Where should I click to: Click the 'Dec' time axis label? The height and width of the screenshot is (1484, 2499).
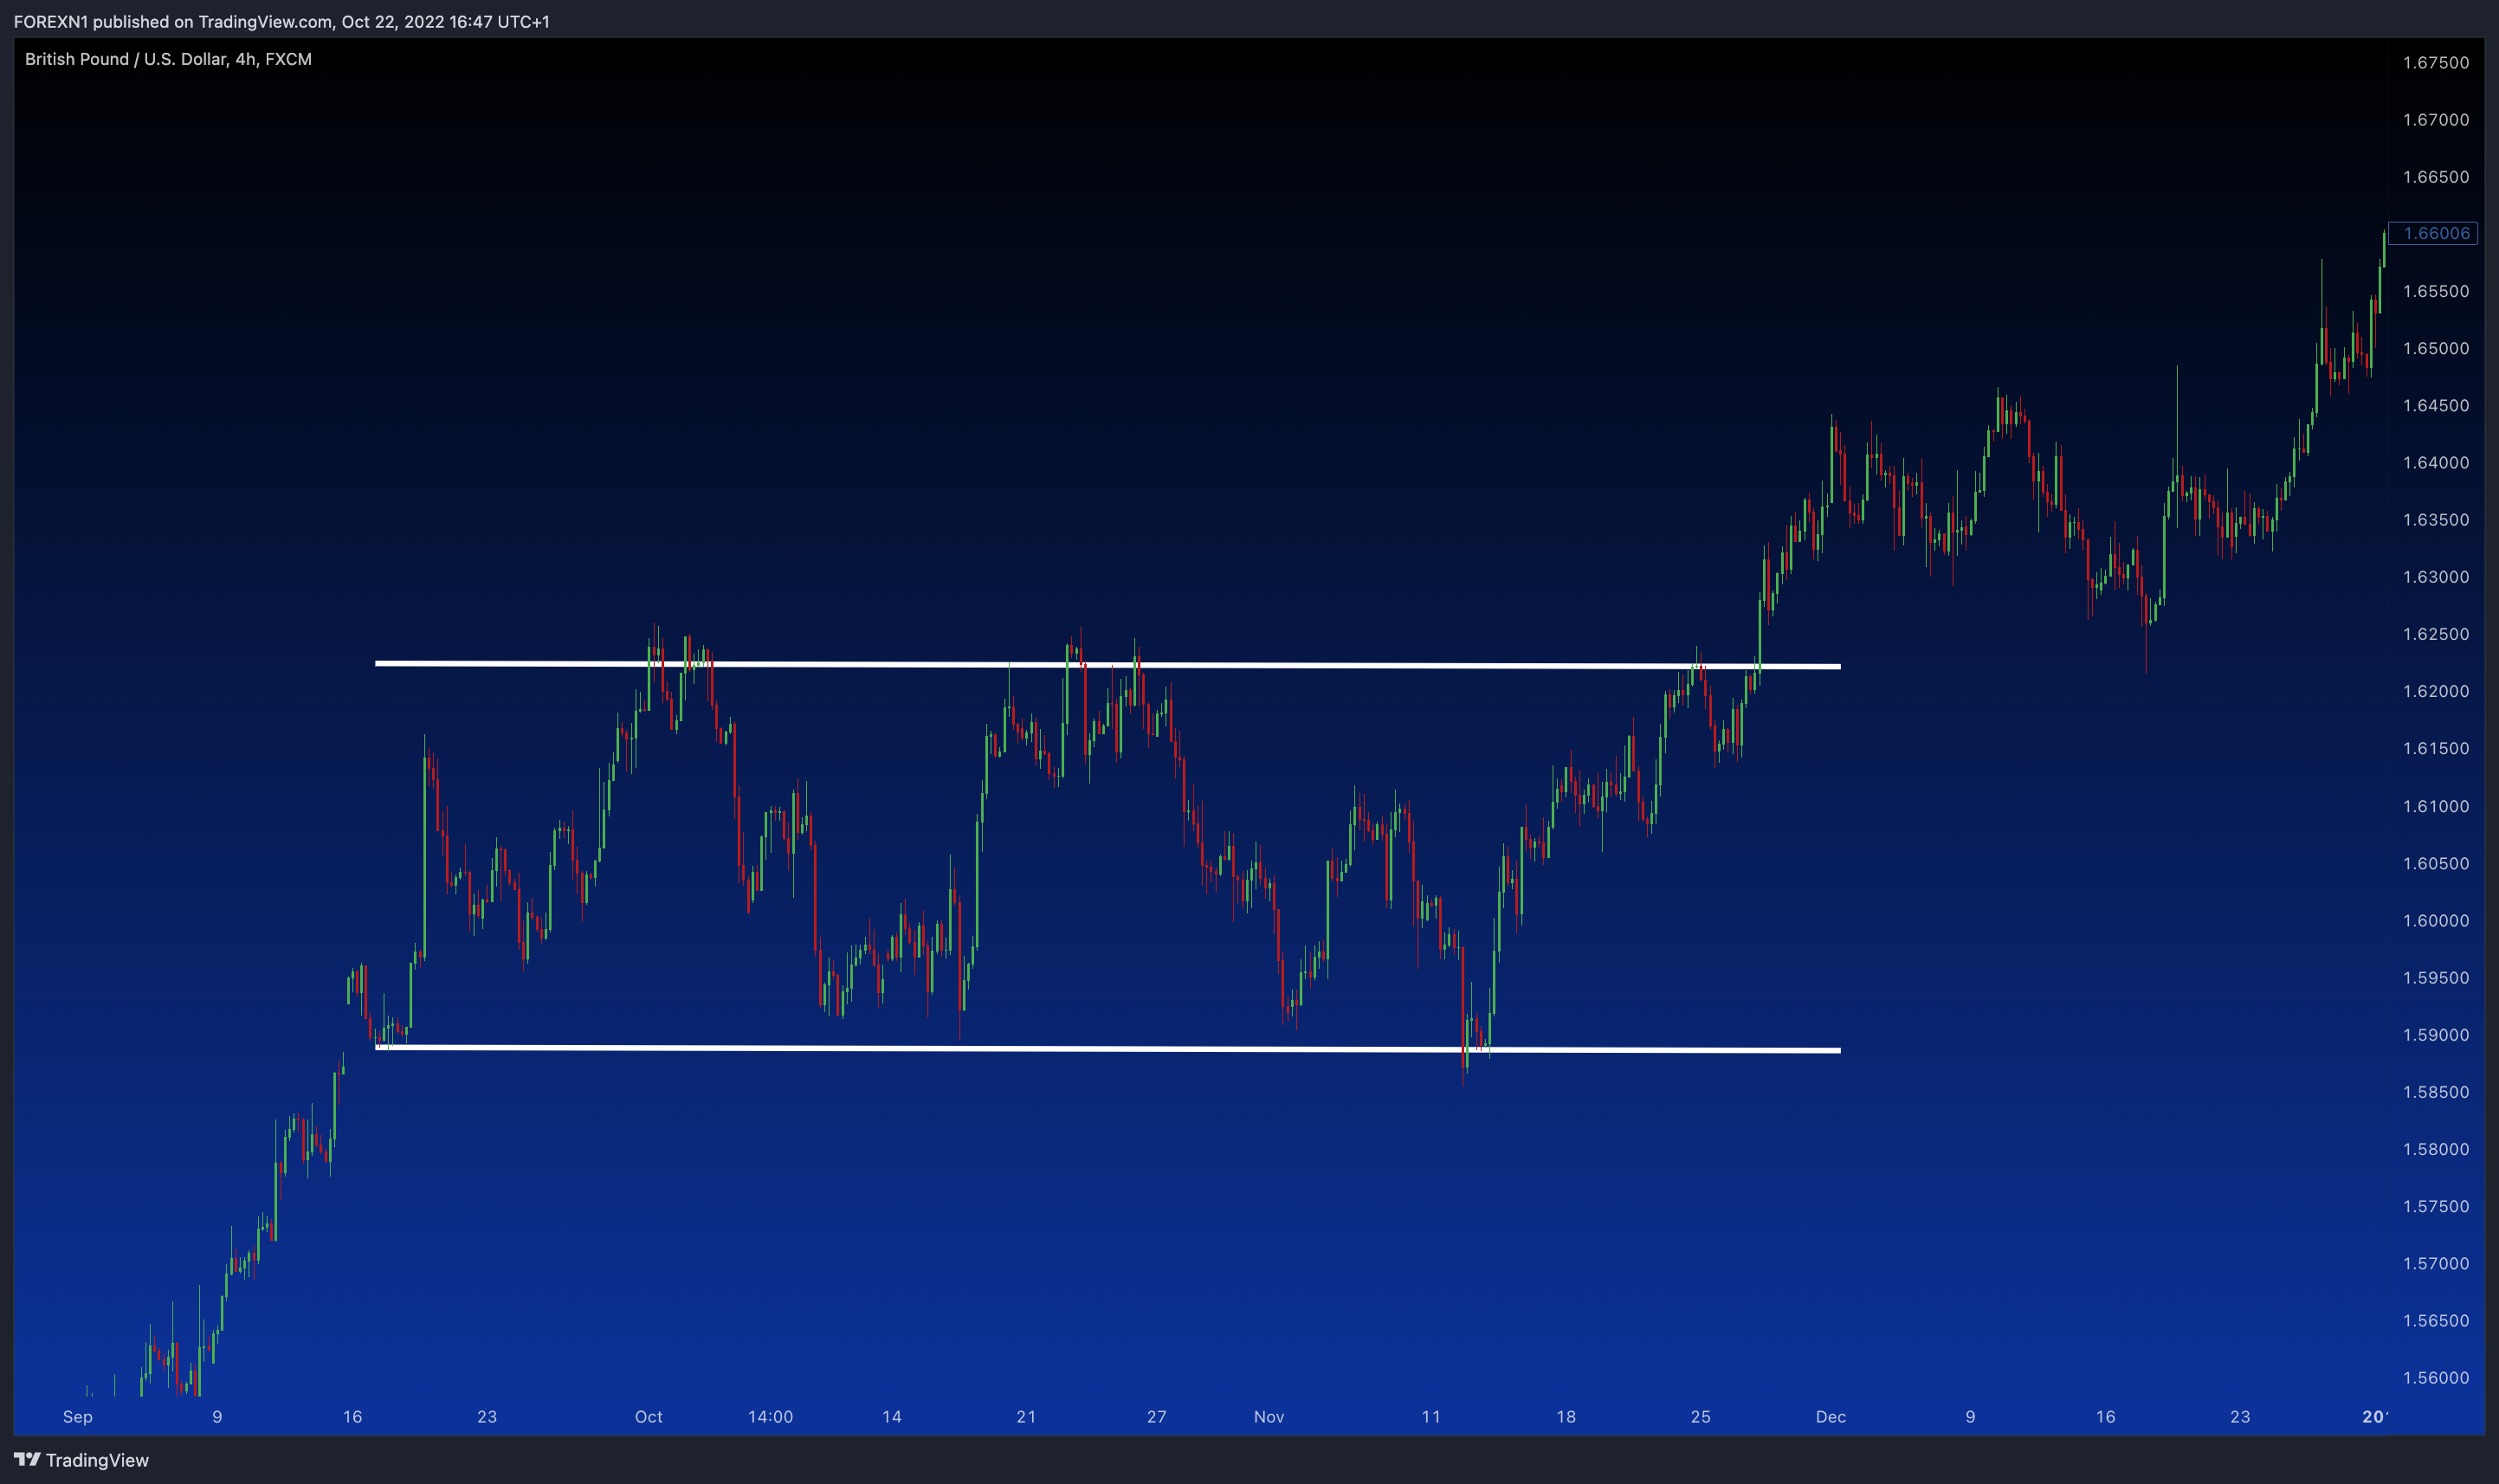(1831, 1416)
